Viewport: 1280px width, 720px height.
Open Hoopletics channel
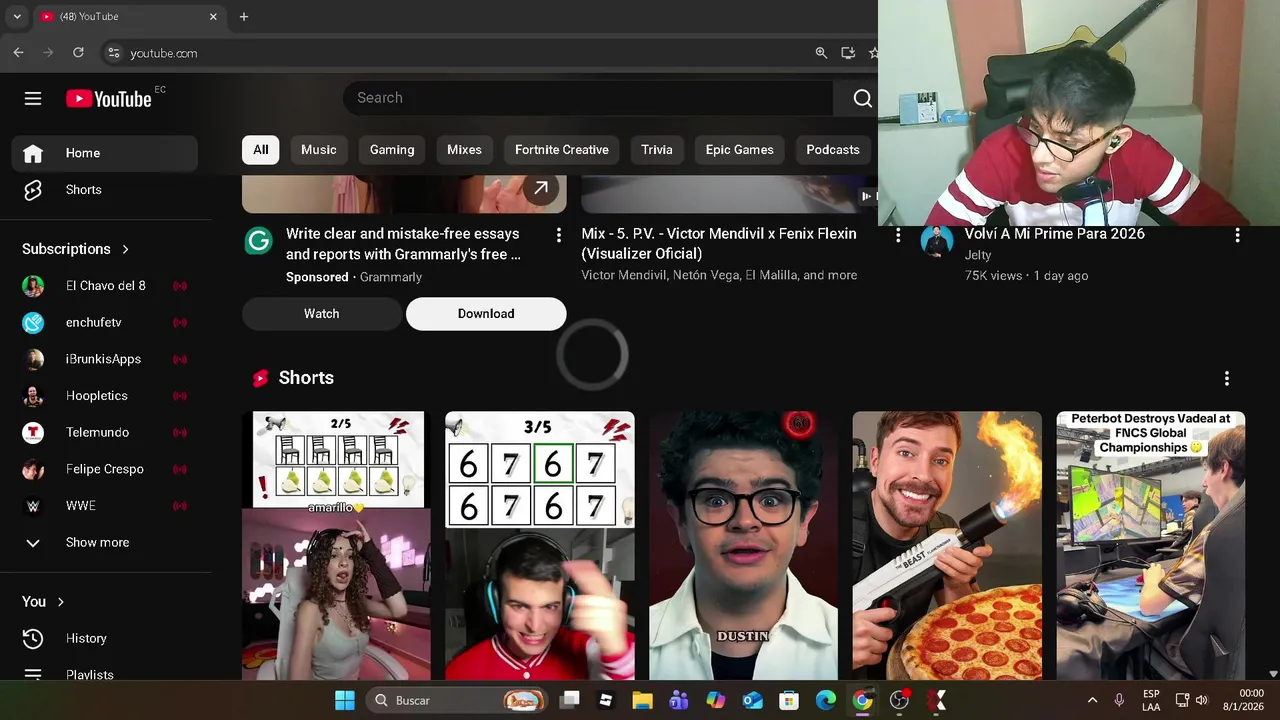pyautogui.click(x=105, y=396)
